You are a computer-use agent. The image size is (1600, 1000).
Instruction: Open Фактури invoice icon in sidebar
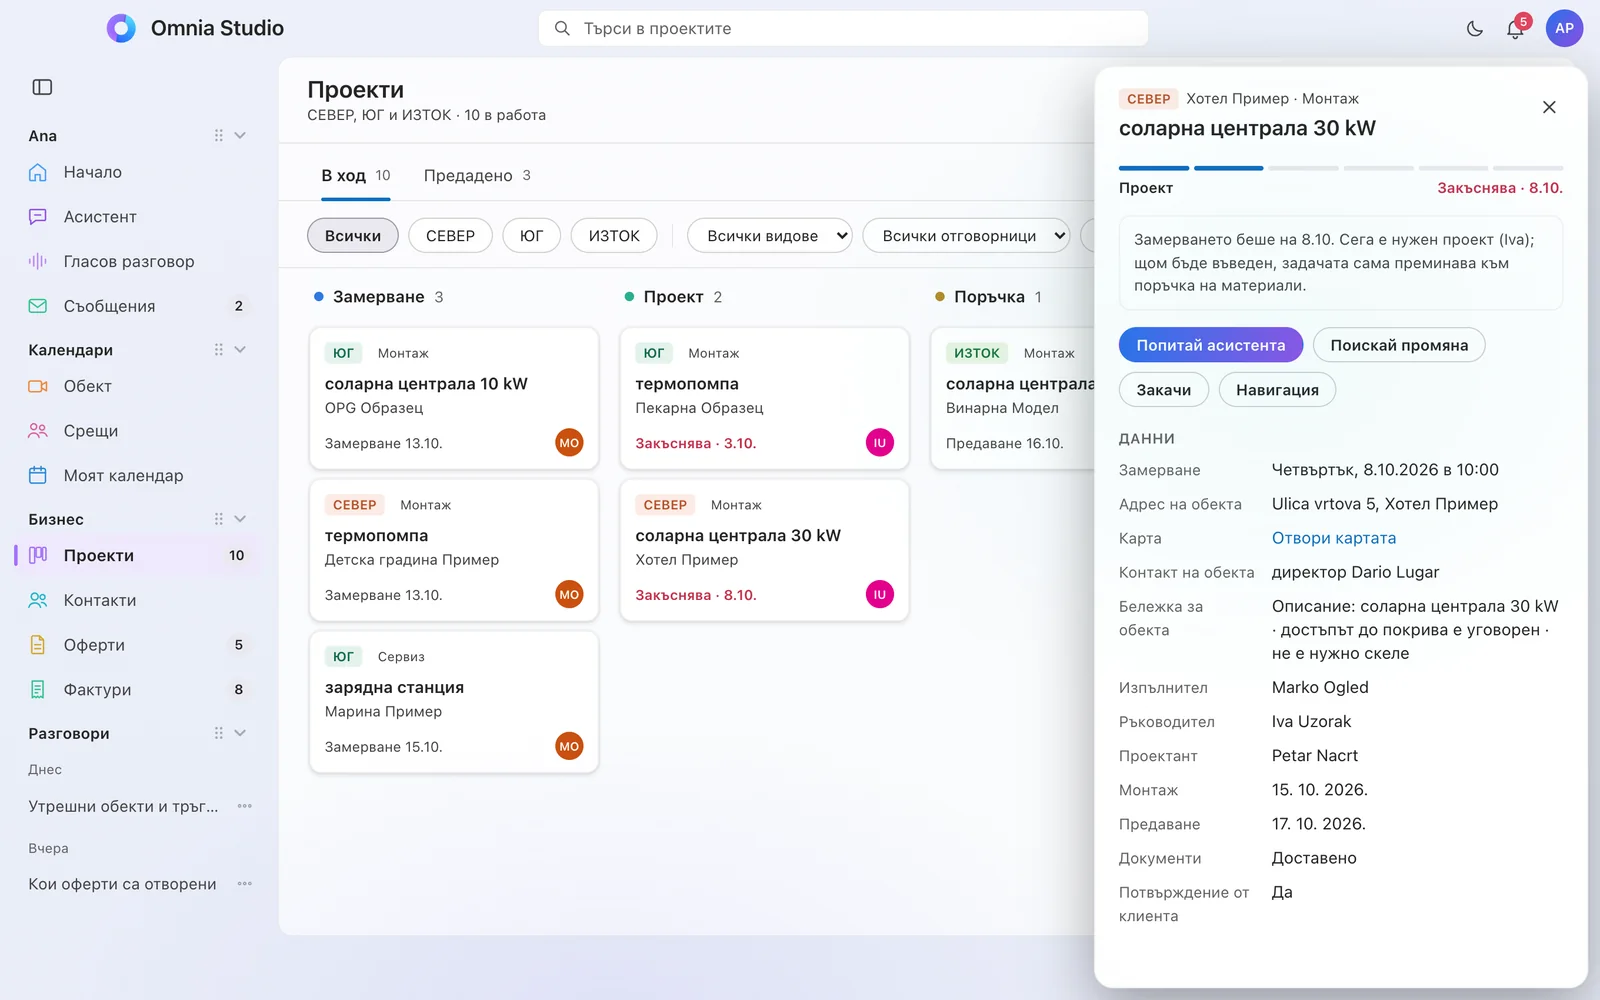[38, 689]
